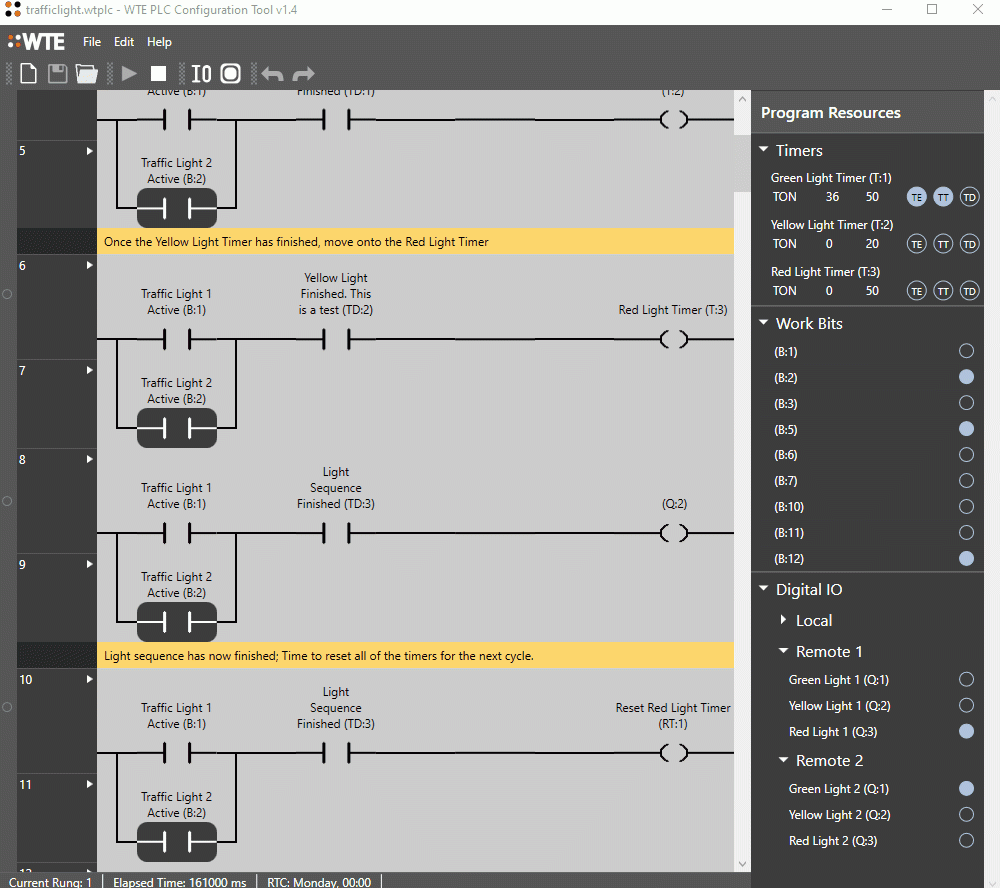Image resolution: width=1000 pixels, height=888 pixels.
Task: Toggle Red Light 2 (Q:3) indicator
Action: 966,841
